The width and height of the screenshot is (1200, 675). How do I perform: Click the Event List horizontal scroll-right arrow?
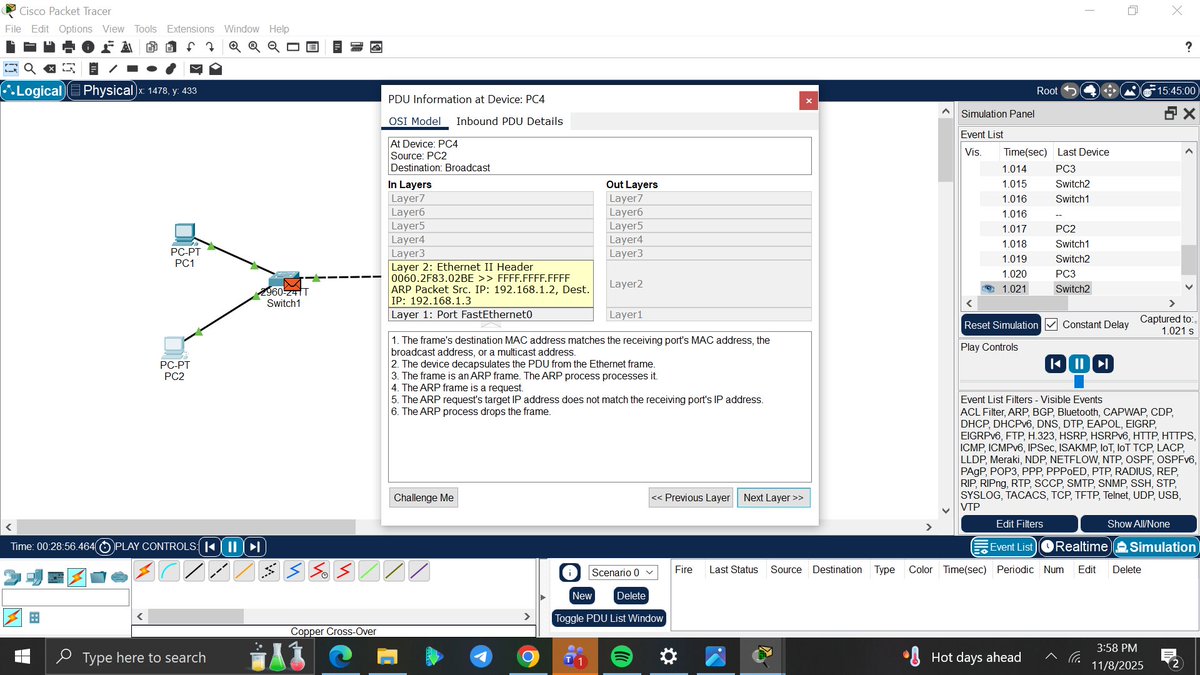click(1173, 302)
